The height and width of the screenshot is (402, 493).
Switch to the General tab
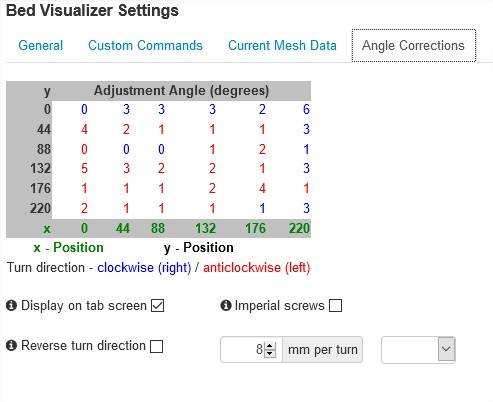point(41,45)
